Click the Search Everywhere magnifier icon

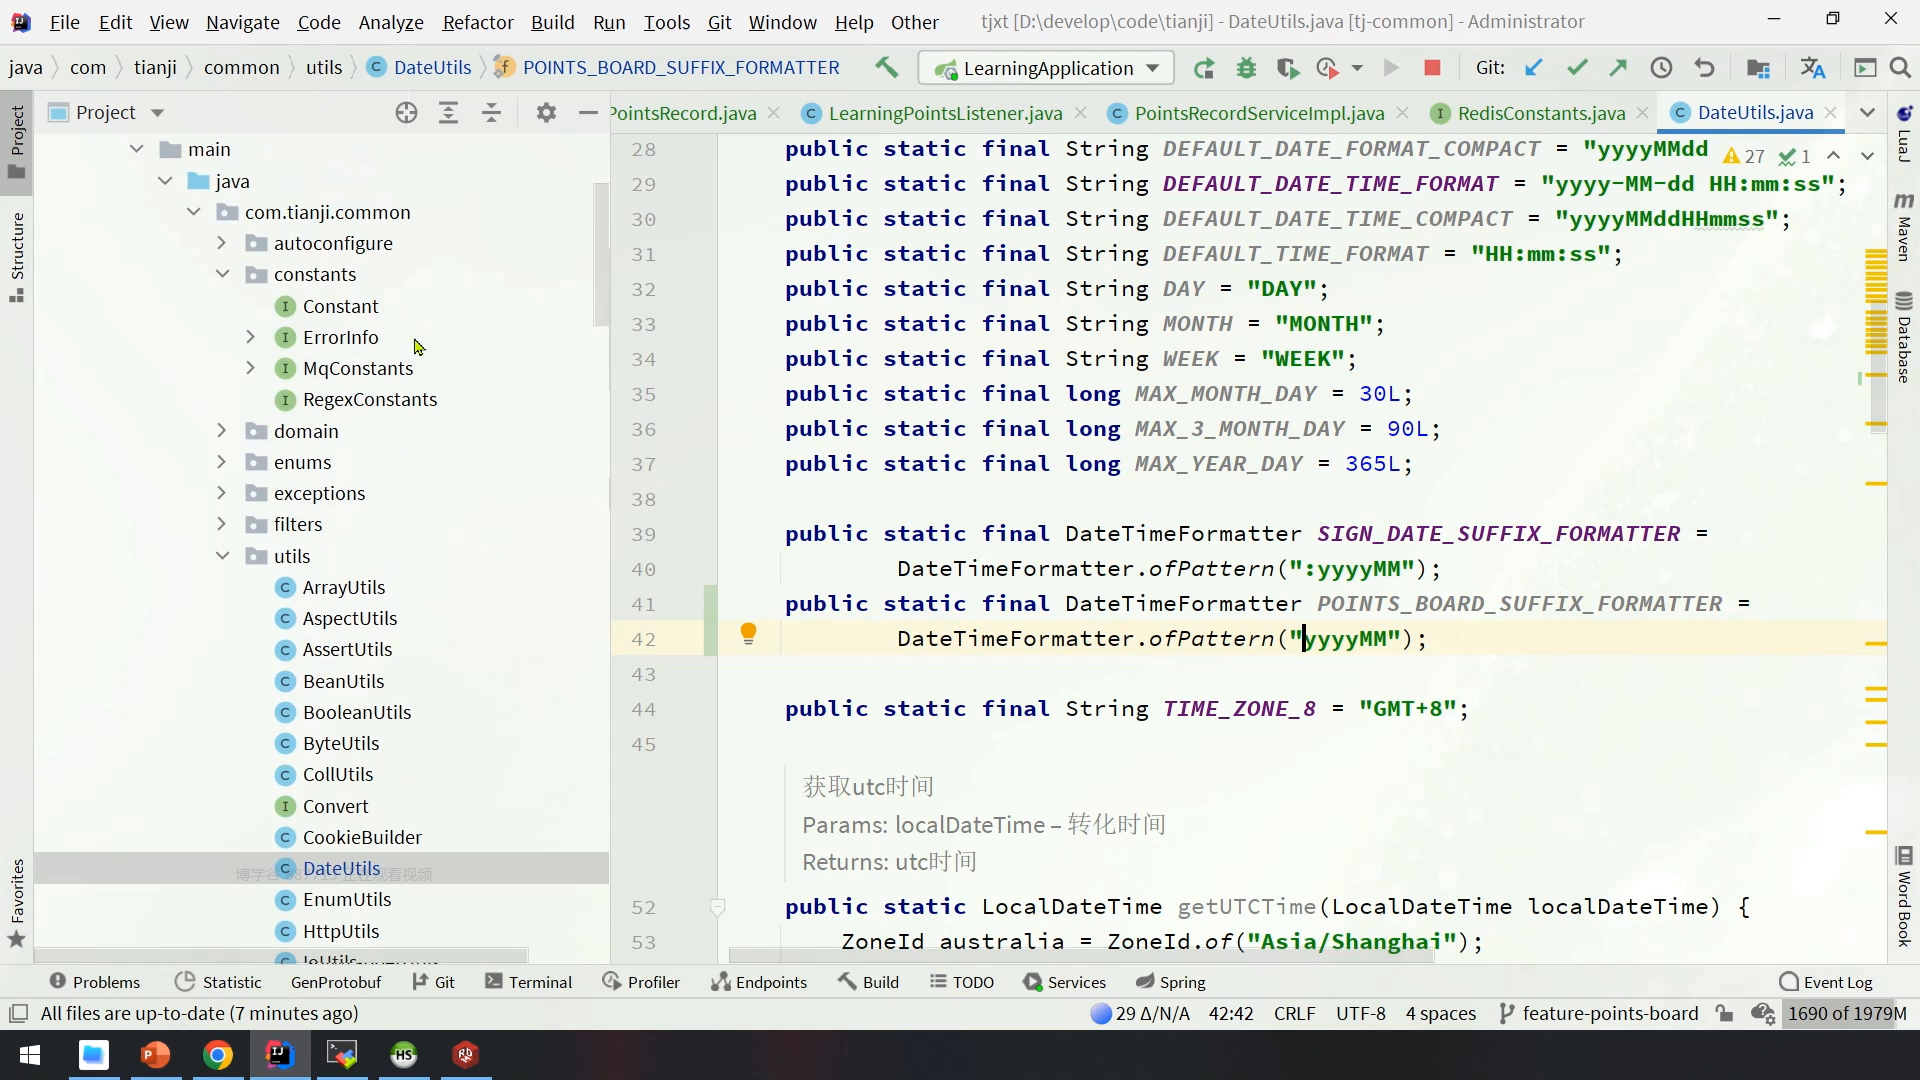coord(1901,68)
